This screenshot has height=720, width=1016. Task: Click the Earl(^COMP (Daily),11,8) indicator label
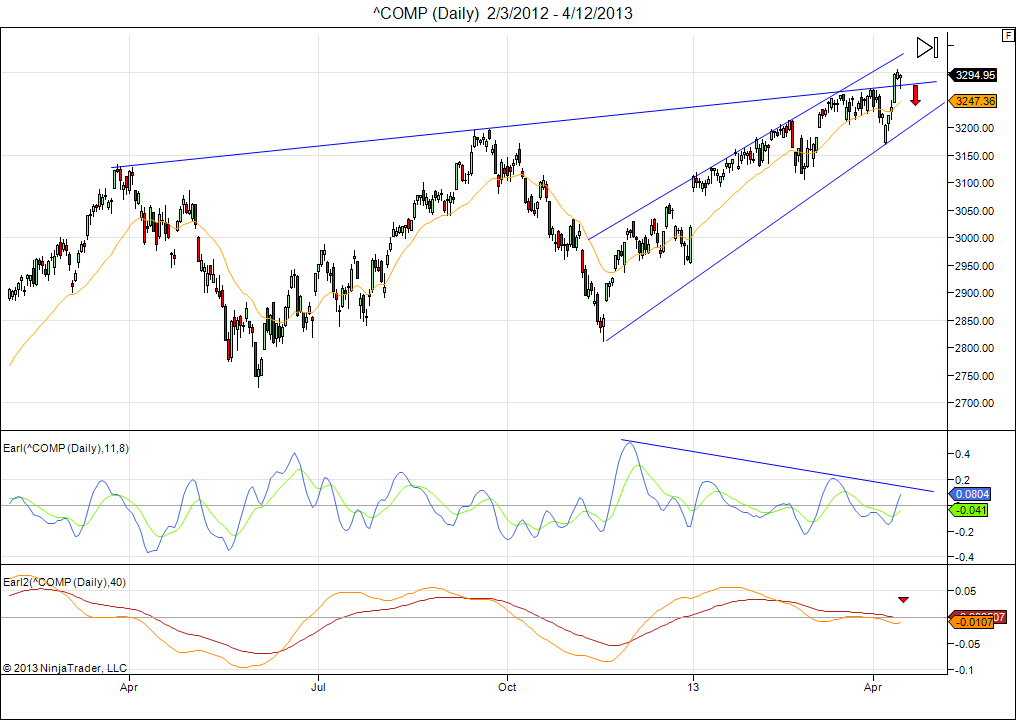click(x=65, y=448)
